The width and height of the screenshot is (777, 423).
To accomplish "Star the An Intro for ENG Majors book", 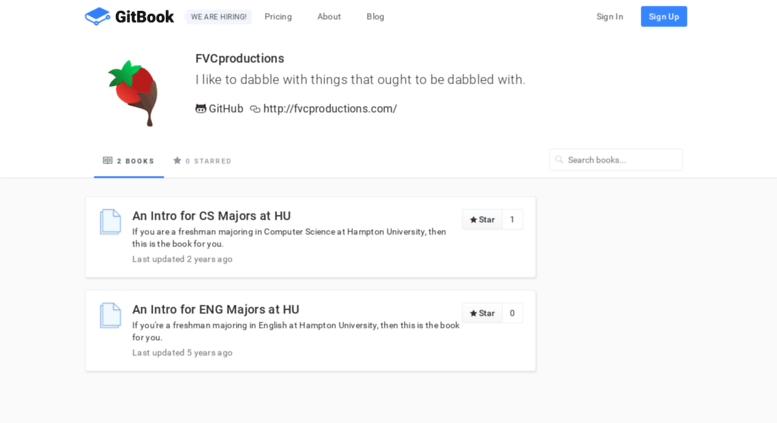I will [x=482, y=313].
